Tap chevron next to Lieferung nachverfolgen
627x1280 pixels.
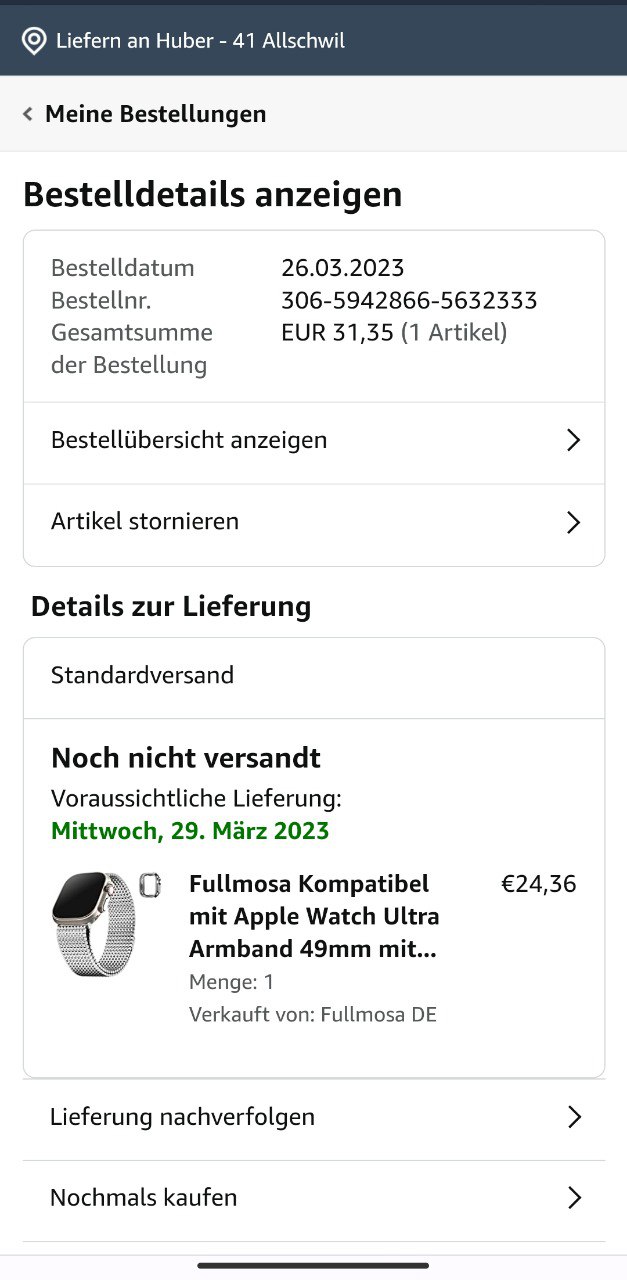click(574, 1117)
